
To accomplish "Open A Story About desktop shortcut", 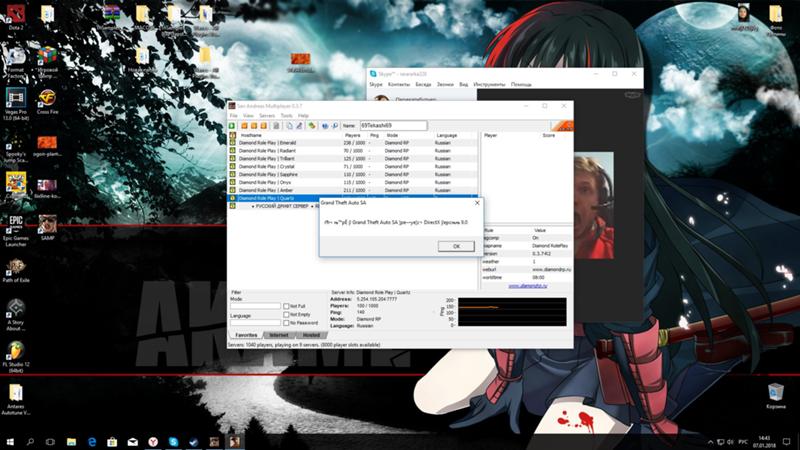I will [x=16, y=314].
